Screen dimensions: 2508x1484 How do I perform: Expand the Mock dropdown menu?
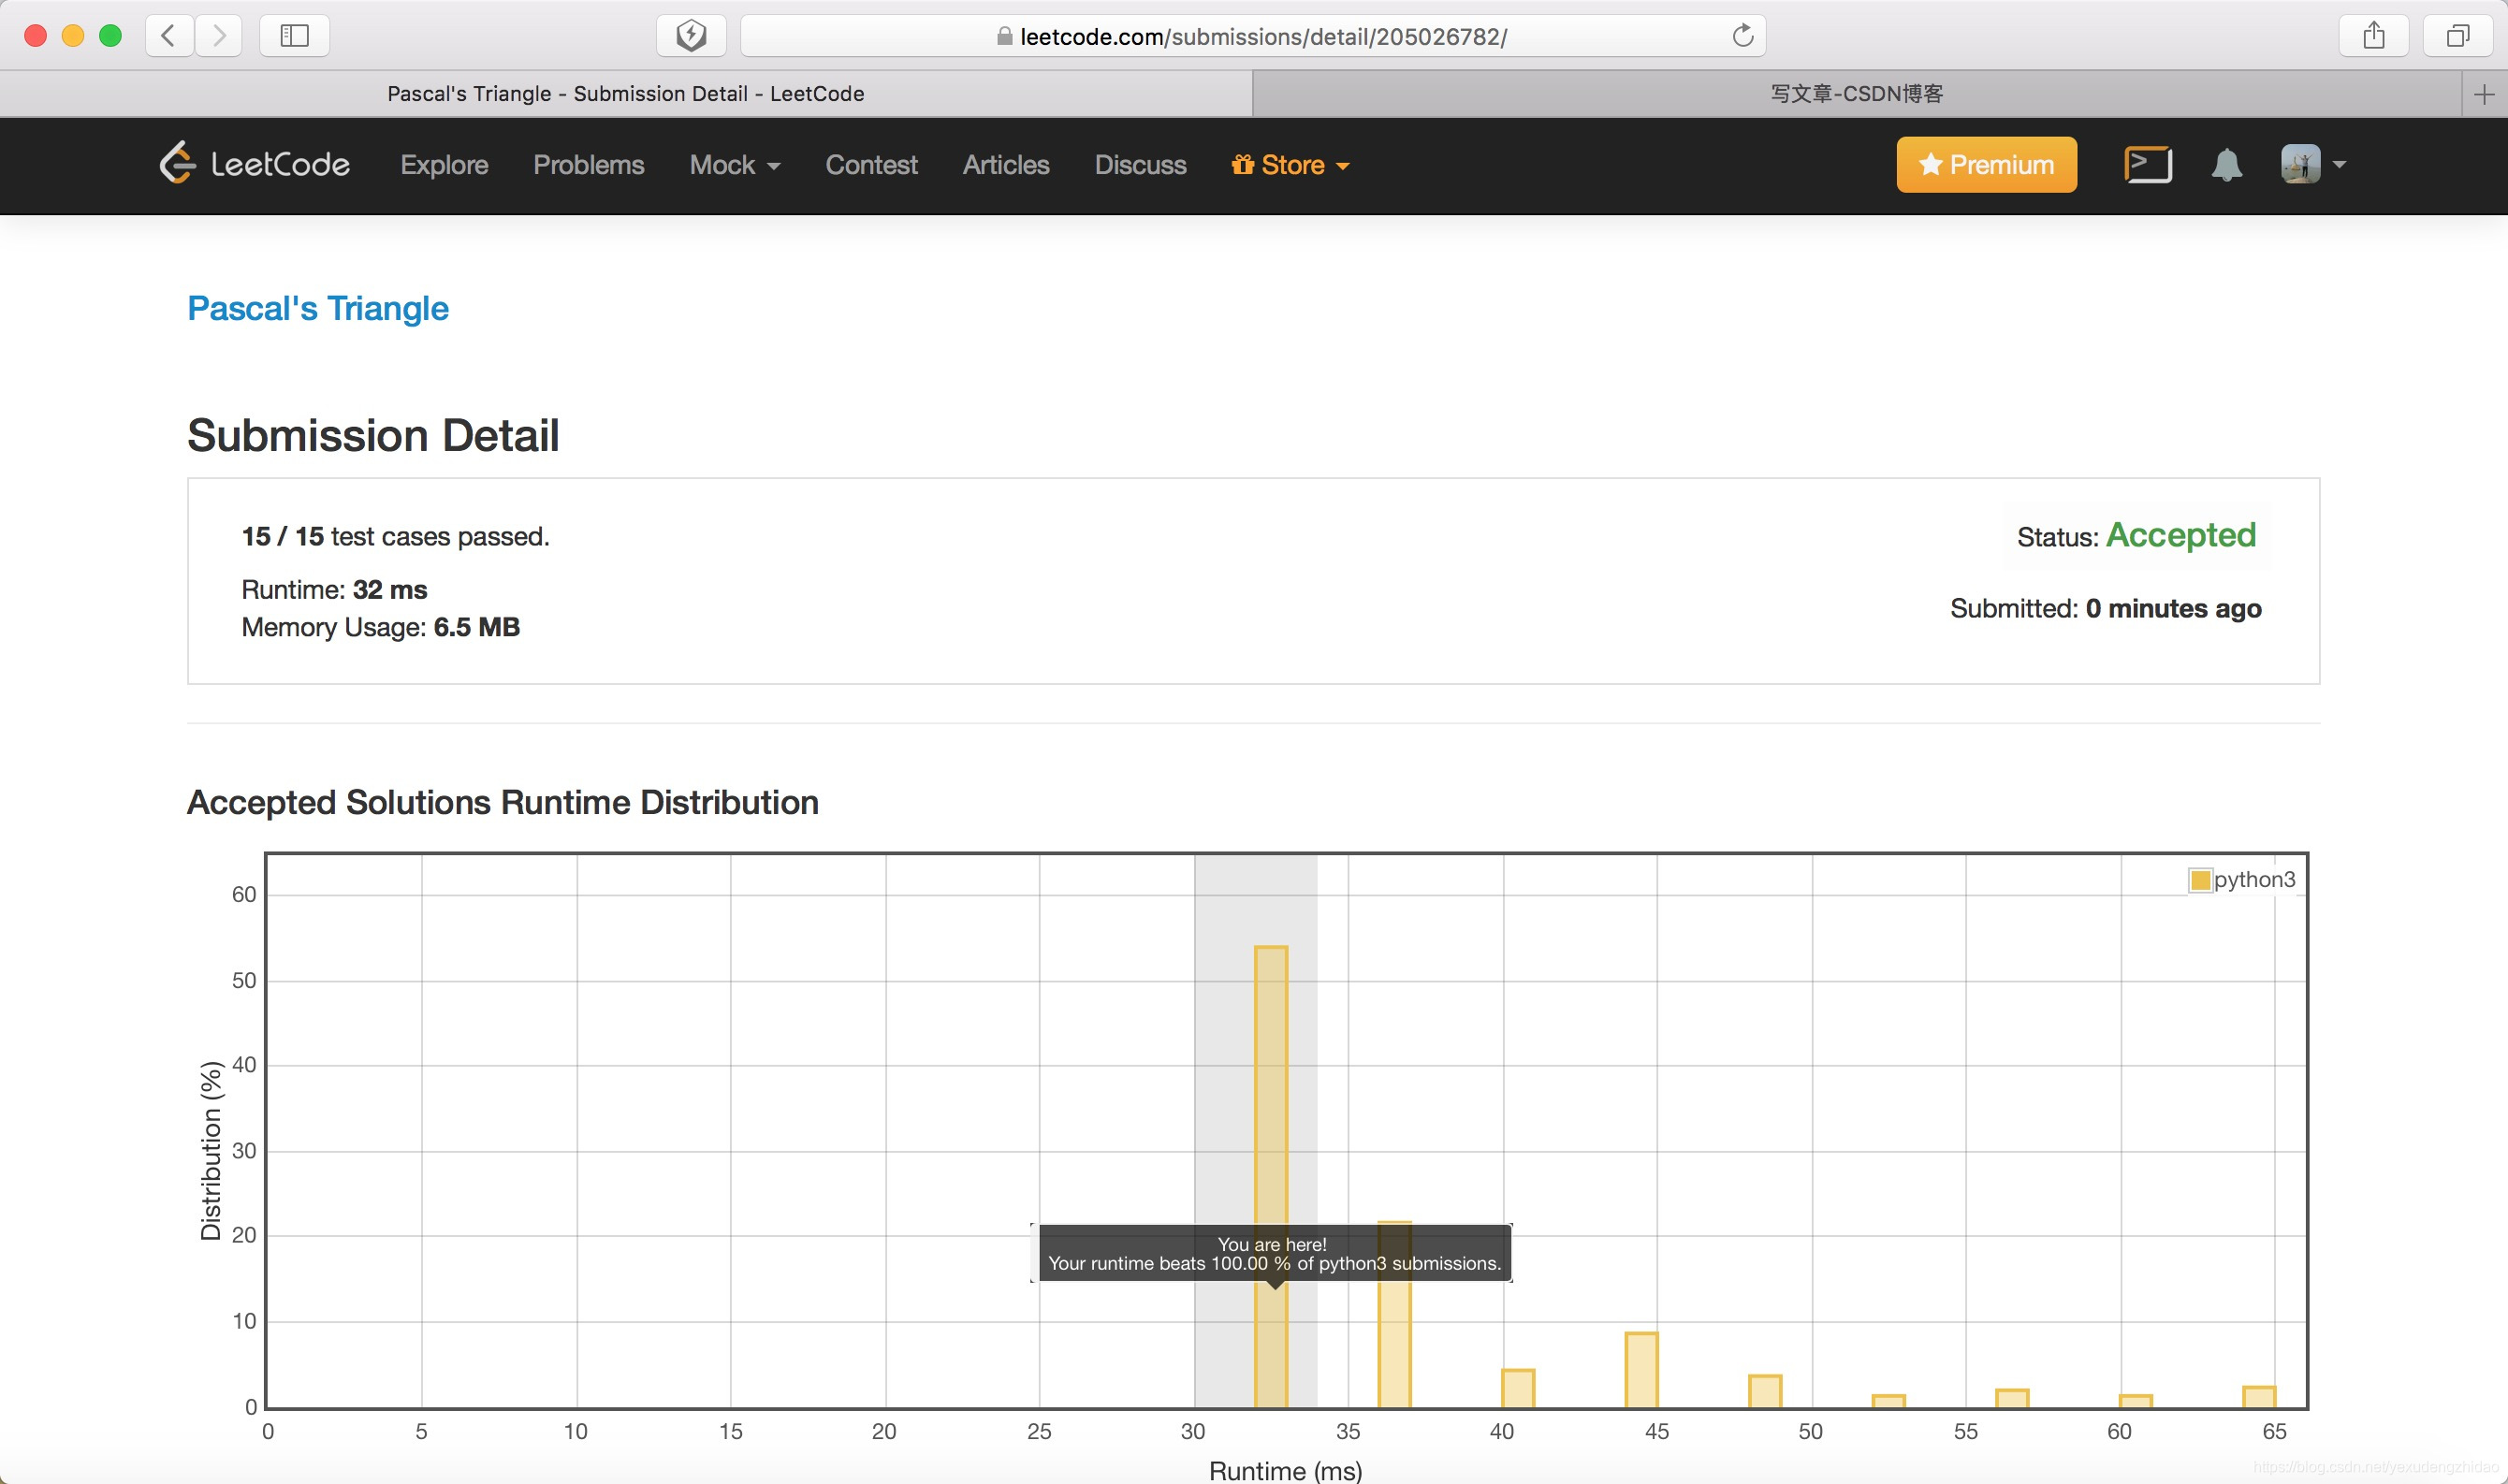(734, 165)
